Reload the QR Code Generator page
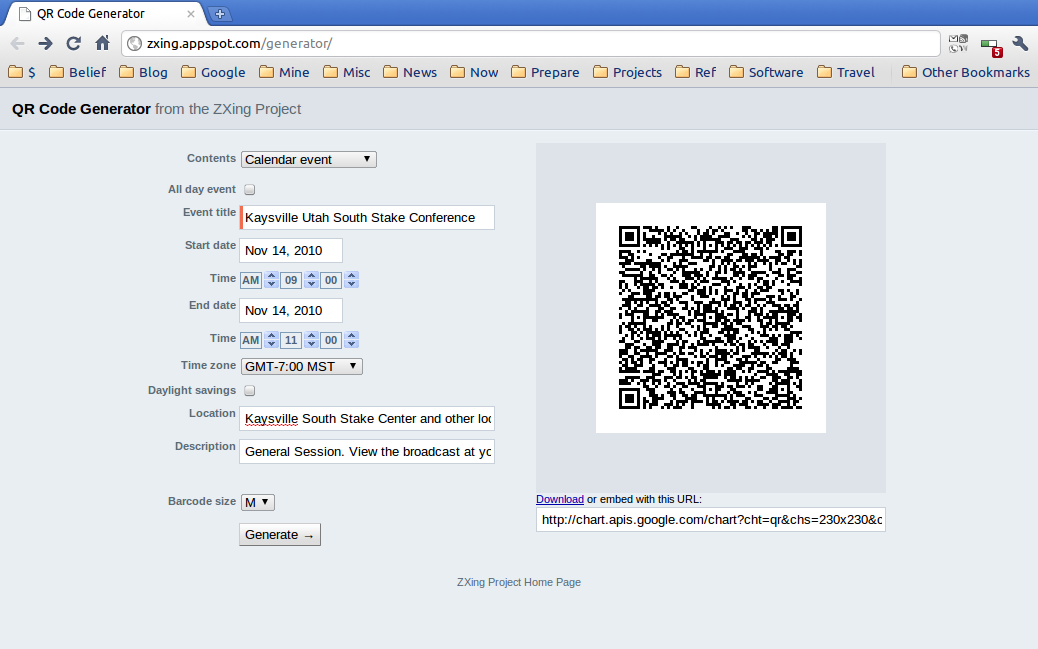The height and width of the screenshot is (649, 1038). tap(73, 44)
